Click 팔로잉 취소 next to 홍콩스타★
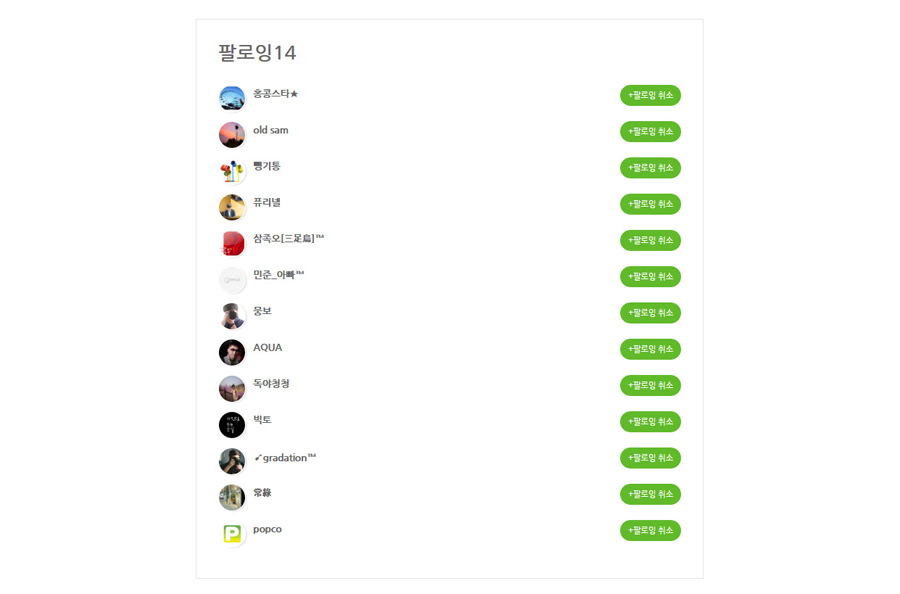Screen dimensions: 900x594 point(650,95)
